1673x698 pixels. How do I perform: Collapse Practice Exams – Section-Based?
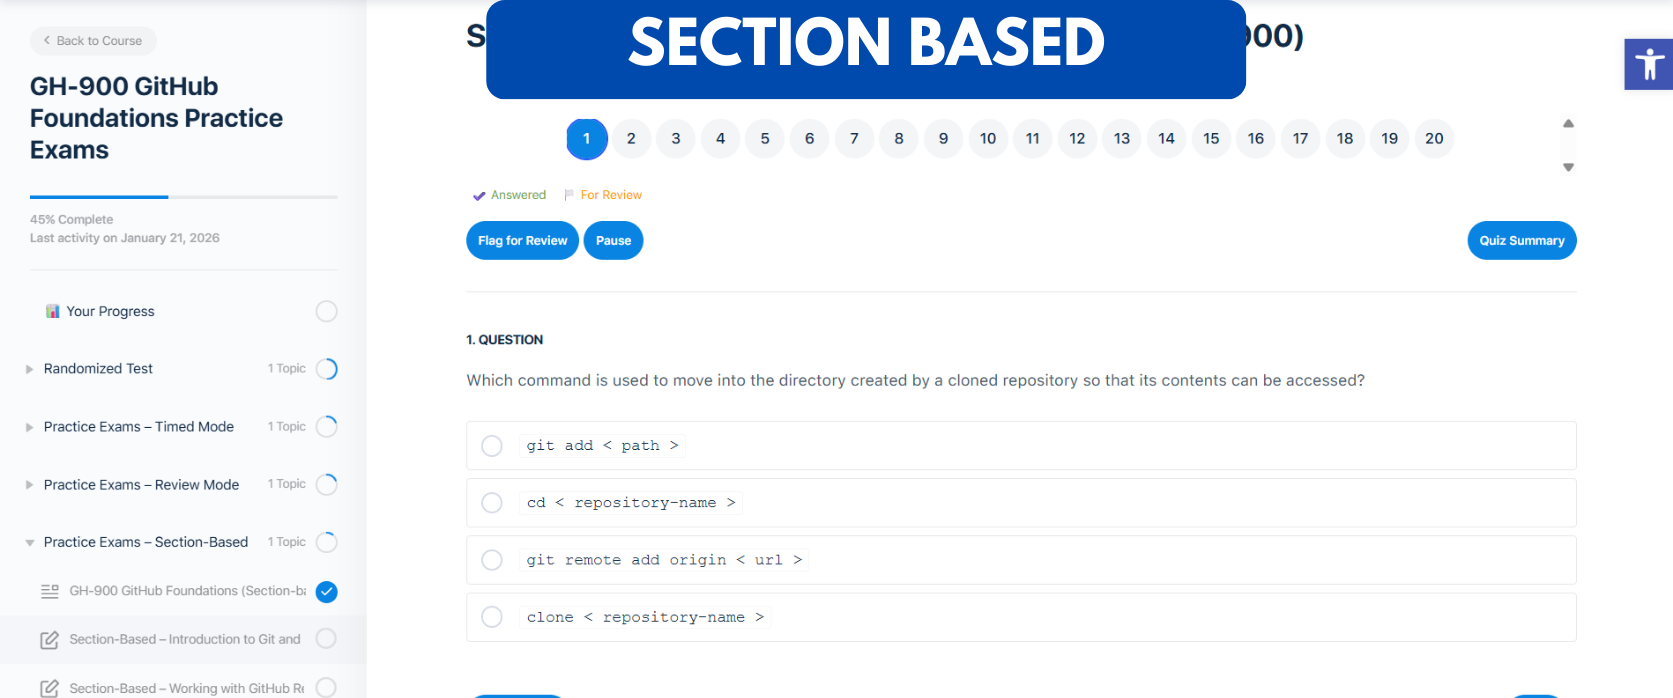click(x=30, y=543)
